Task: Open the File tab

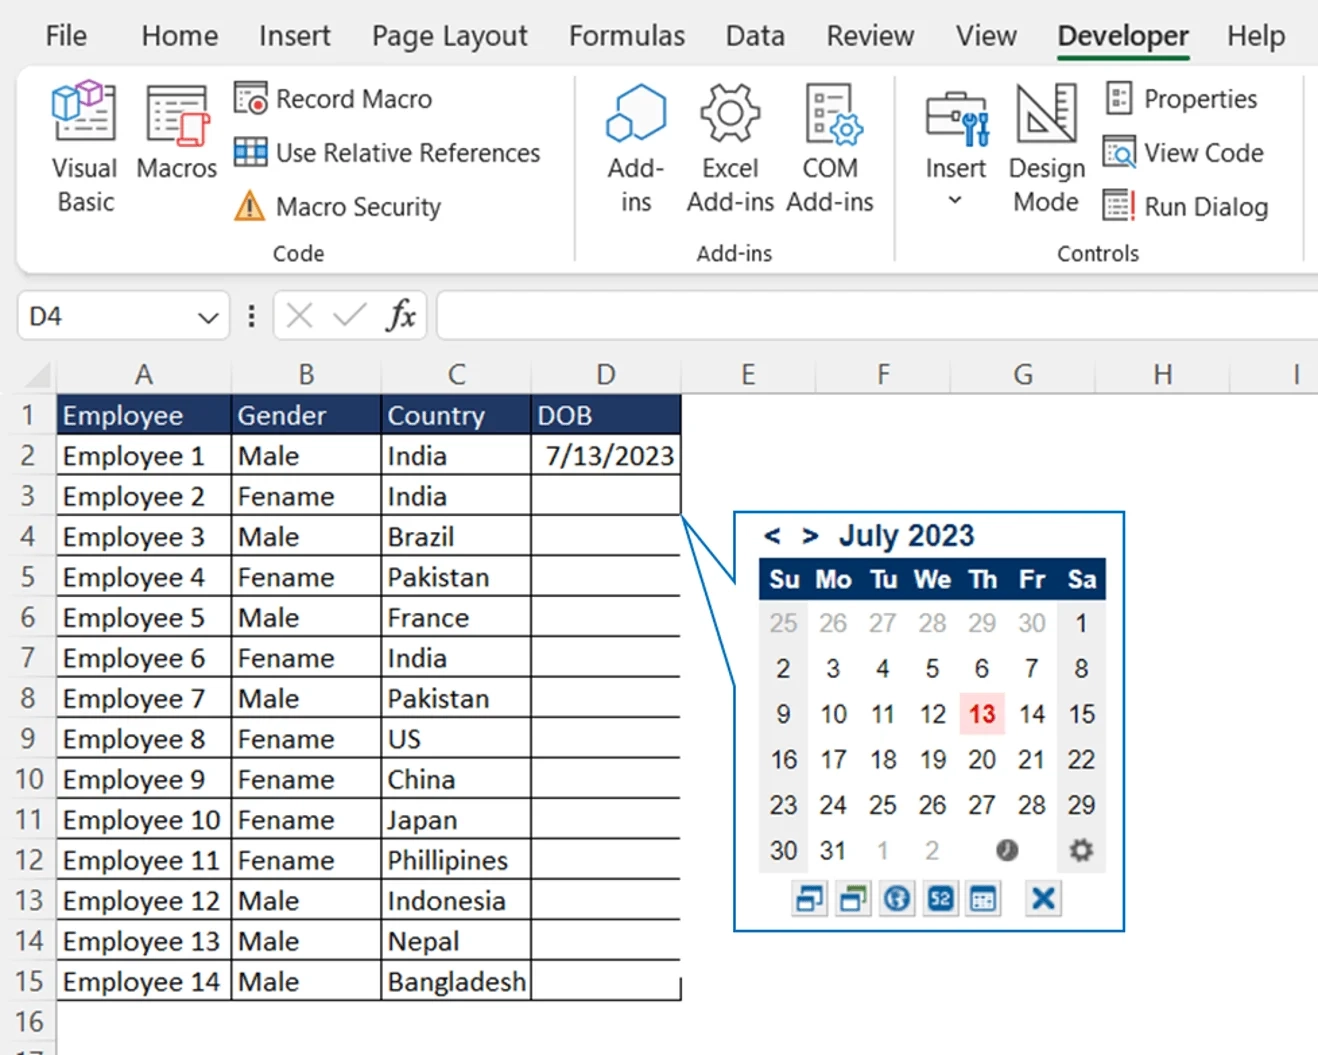Action: pos(66,36)
